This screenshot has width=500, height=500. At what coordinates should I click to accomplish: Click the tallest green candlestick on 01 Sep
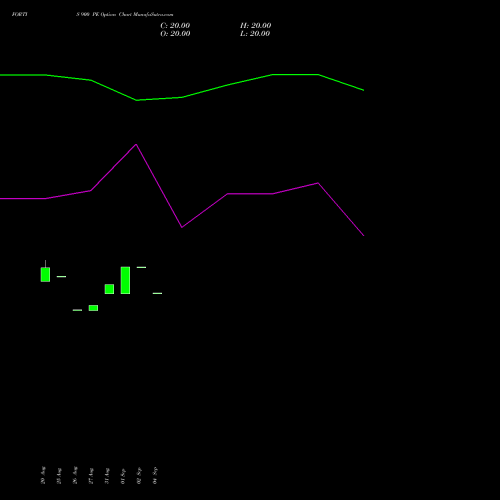[x=125, y=280]
